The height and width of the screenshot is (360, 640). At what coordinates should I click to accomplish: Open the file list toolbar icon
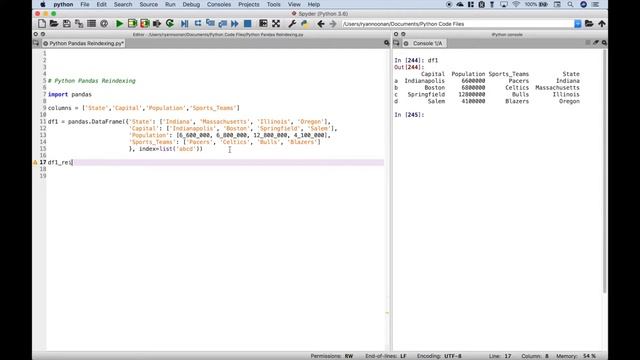pyautogui.click(x=91, y=24)
